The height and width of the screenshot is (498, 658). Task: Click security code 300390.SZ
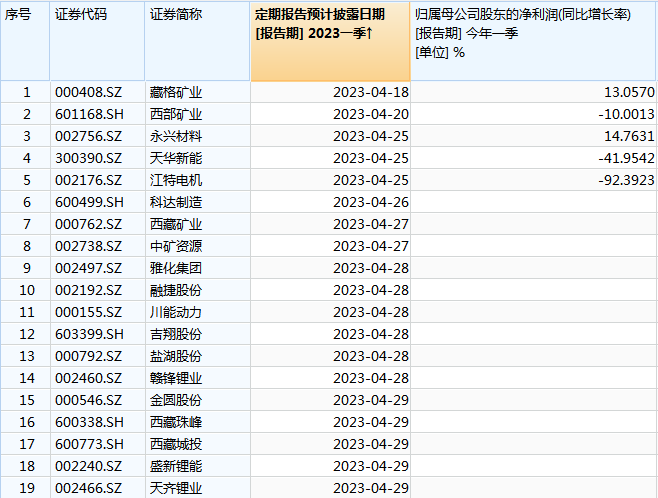click(89, 158)
